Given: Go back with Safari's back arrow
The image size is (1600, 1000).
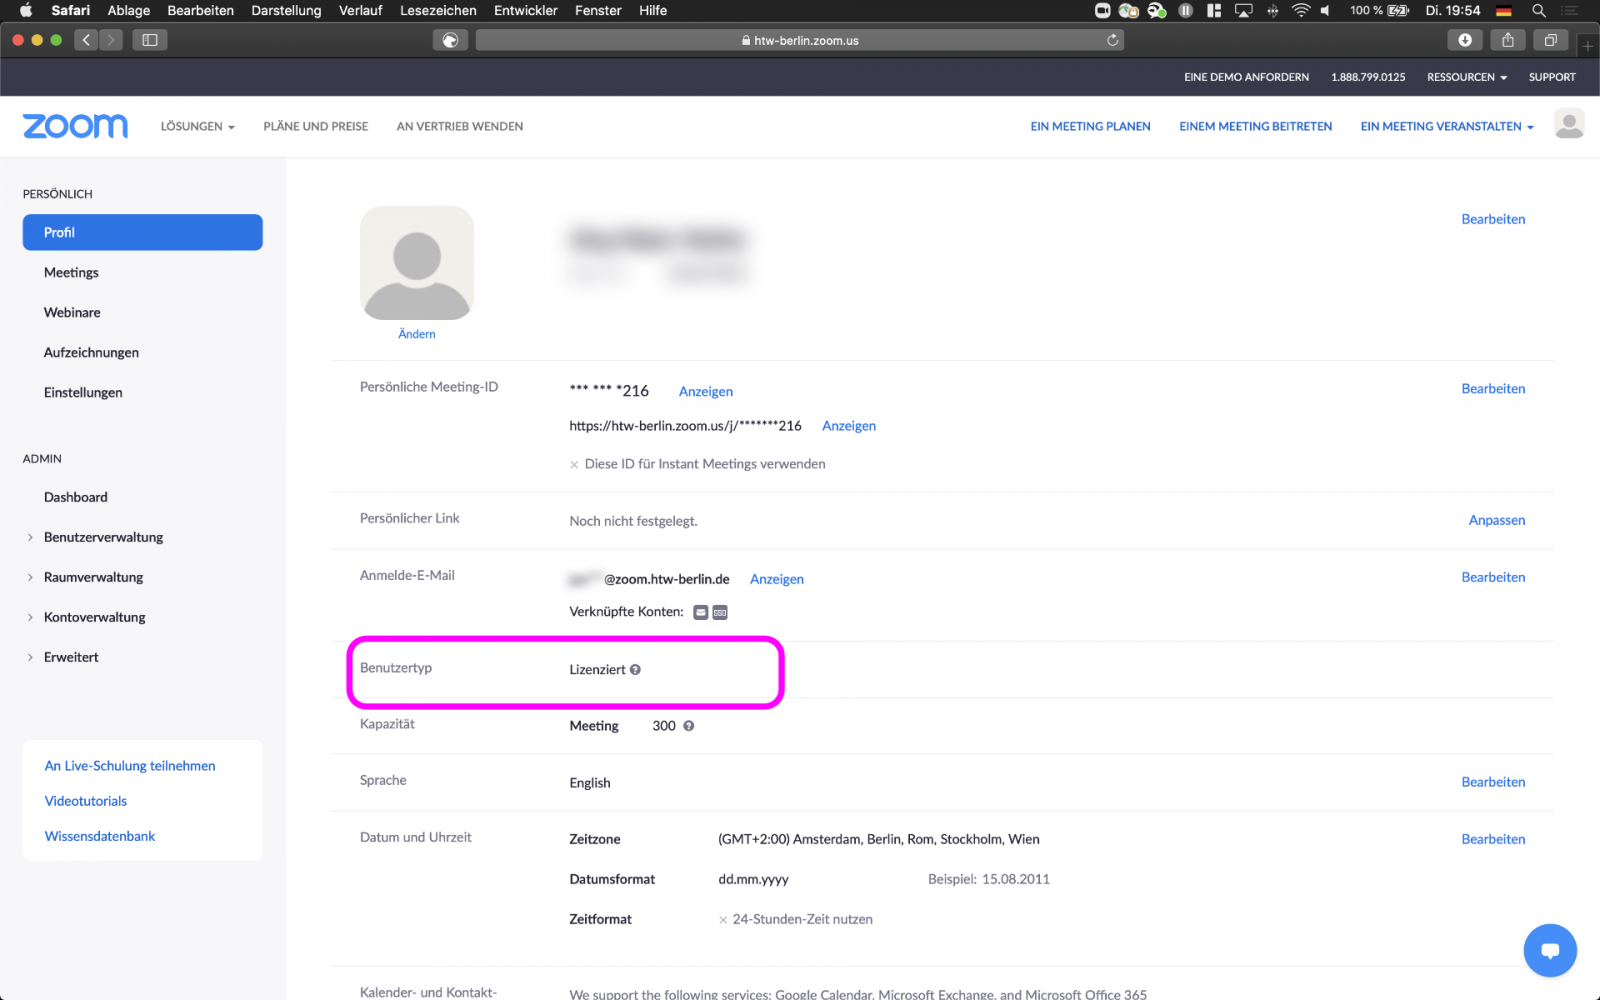Looking at the screenshot, I should pos(87,40).
